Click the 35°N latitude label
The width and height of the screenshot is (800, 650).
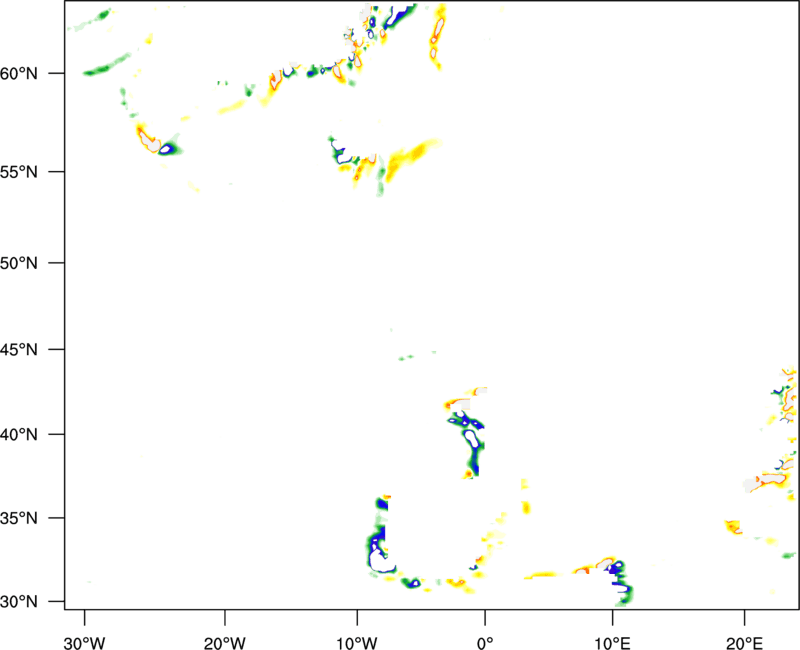coord(19,518)
